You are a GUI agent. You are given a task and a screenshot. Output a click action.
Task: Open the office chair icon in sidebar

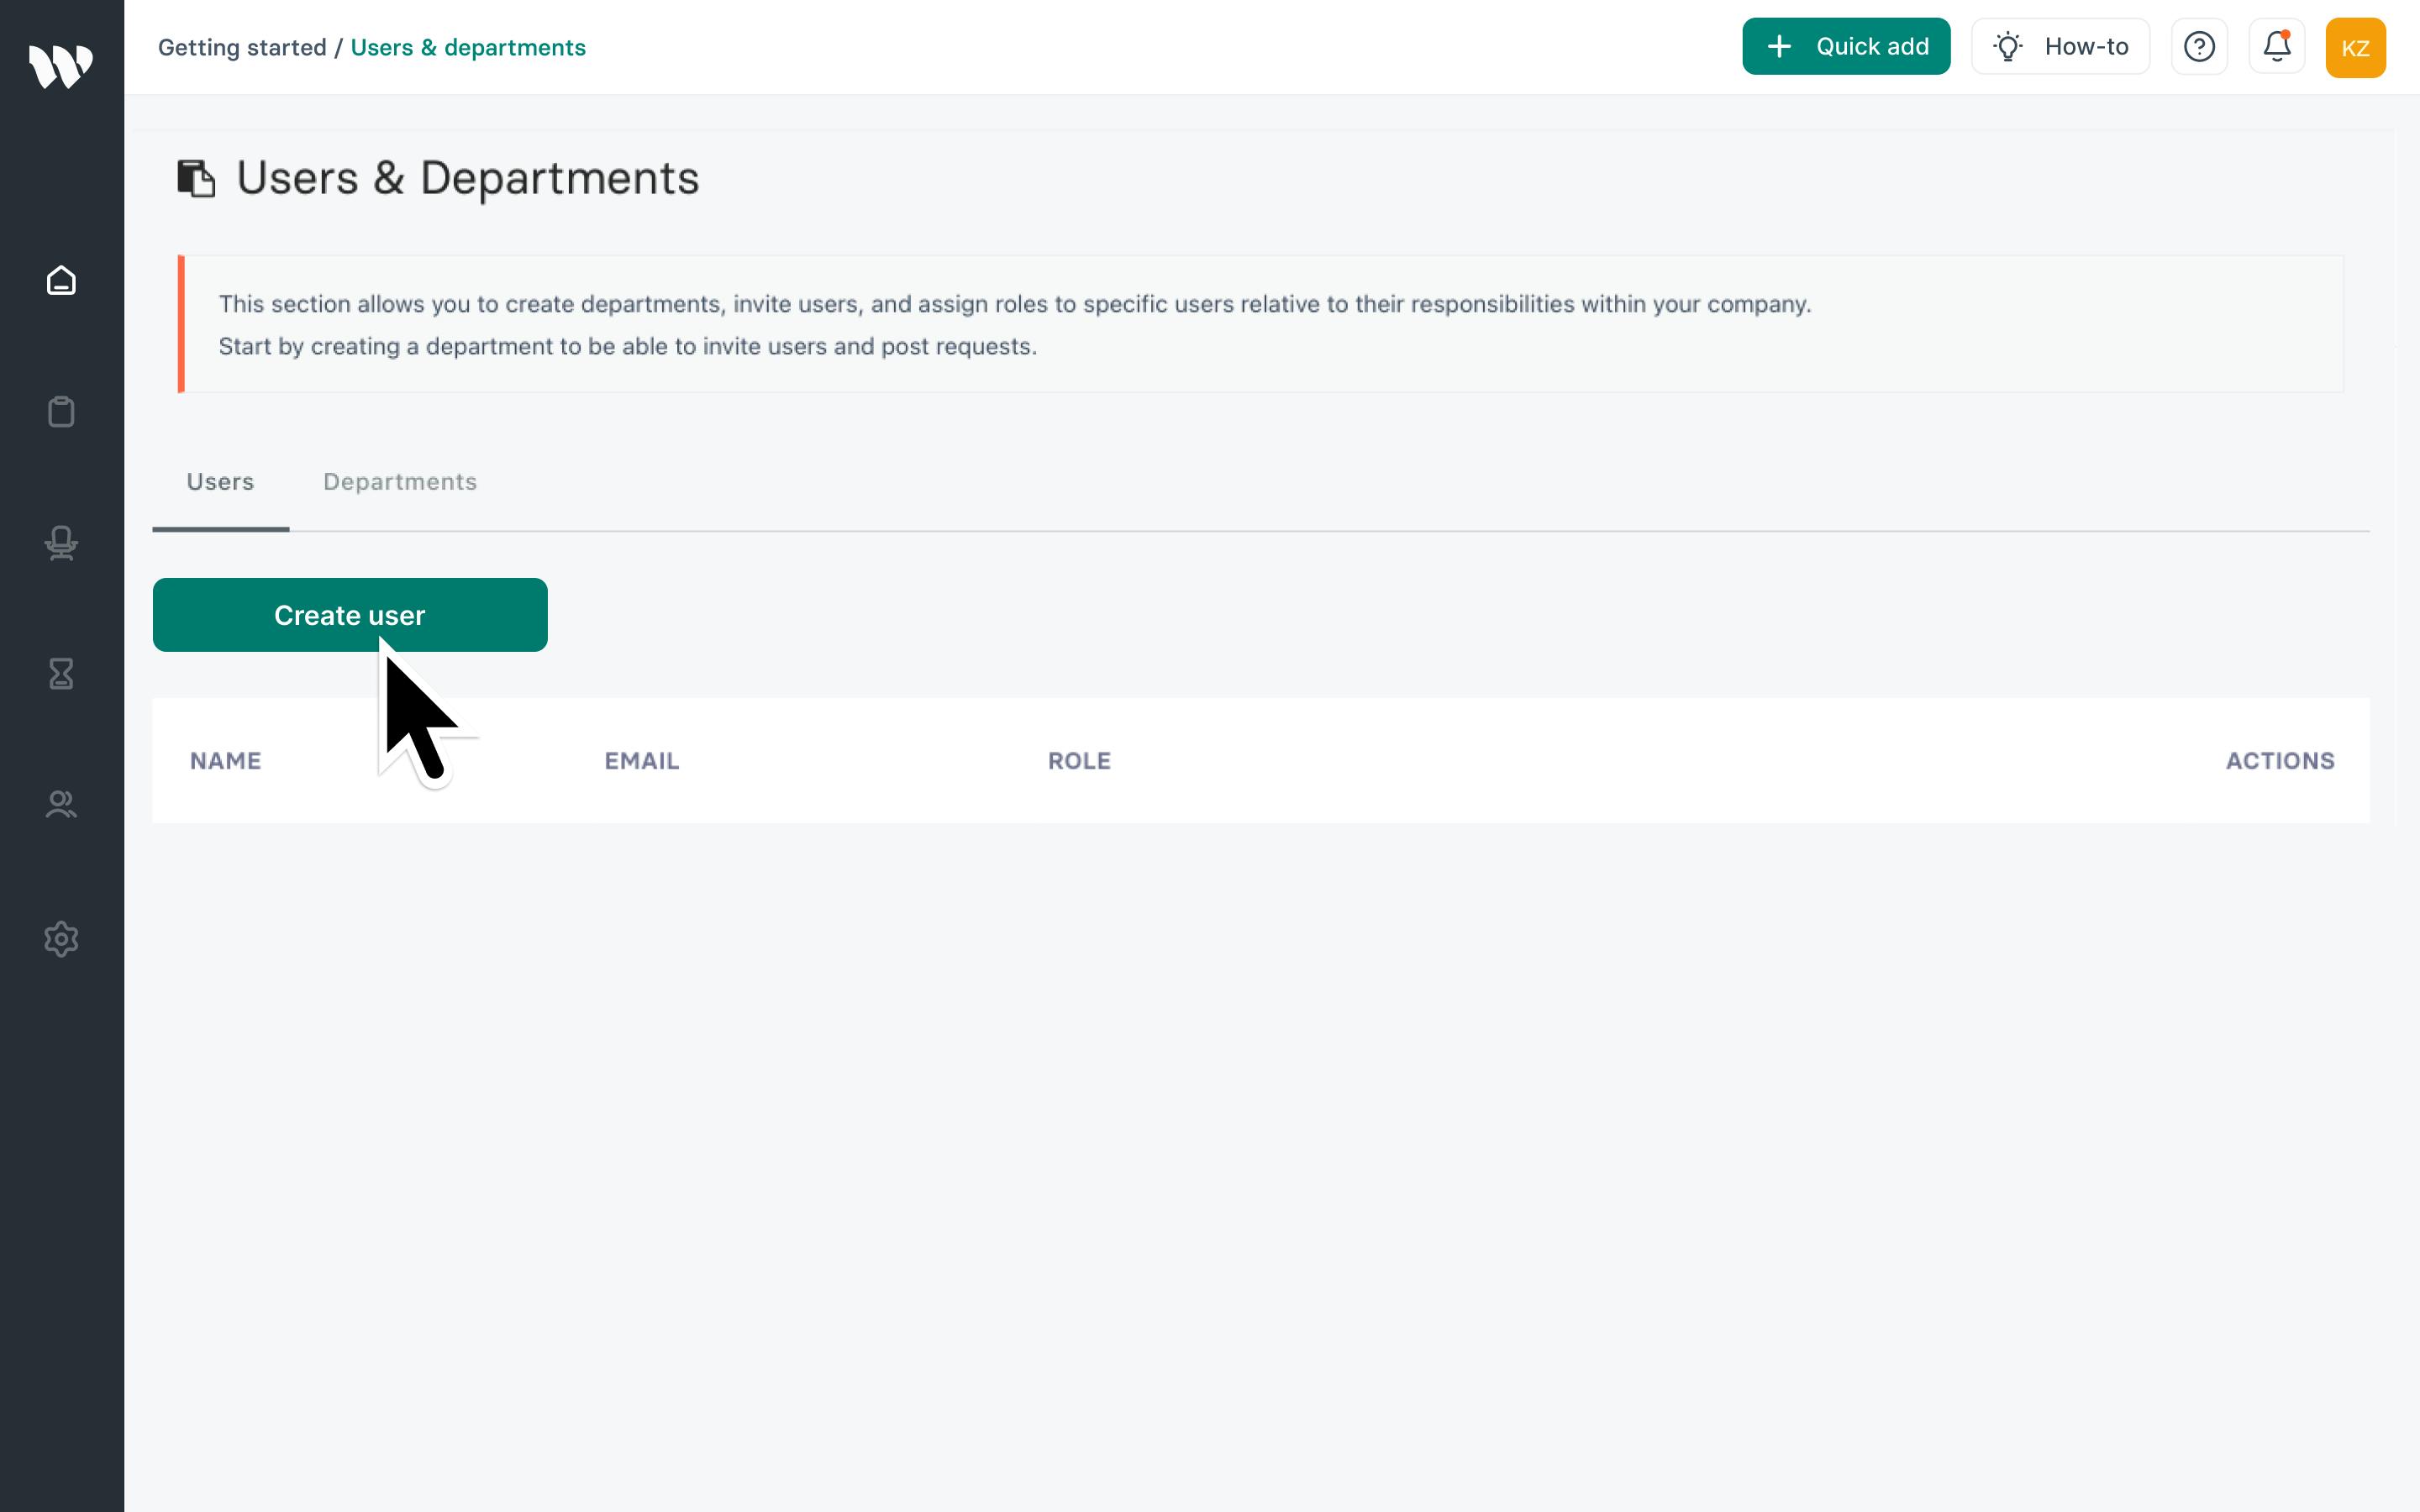61,543
